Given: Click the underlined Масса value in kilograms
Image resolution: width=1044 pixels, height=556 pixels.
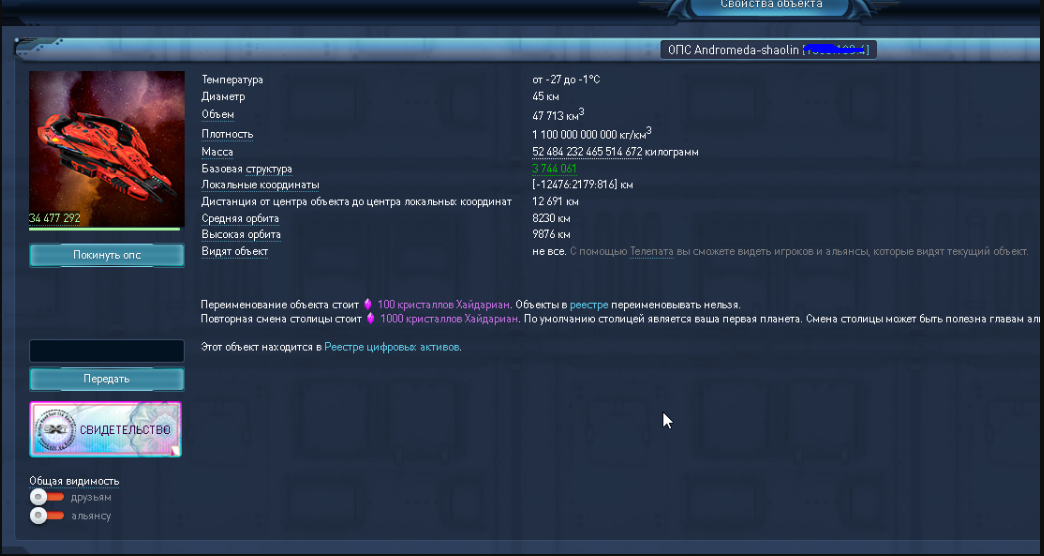Looking at the screenshot, I should [587, 152].
